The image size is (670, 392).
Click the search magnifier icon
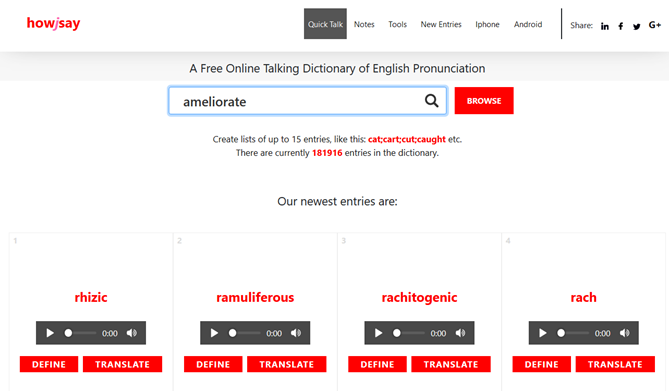tap(432, 101)
